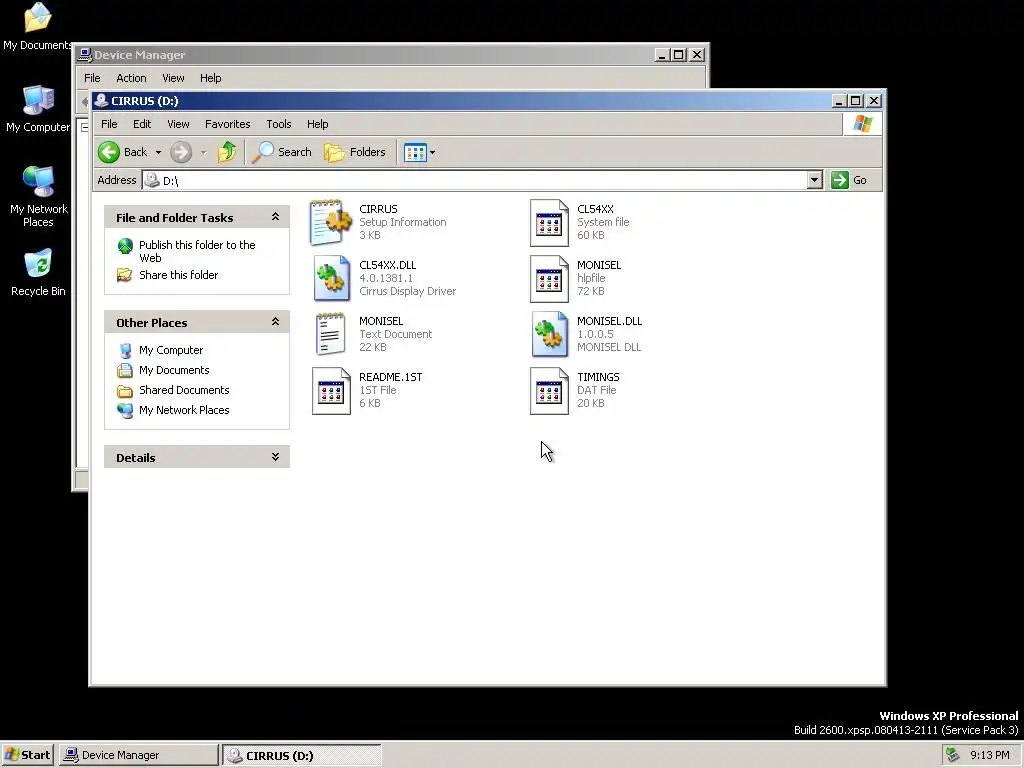Go up one folder level
Image resolution: width=1024 pixels, height=768 pixels.
tap(227, 152)
